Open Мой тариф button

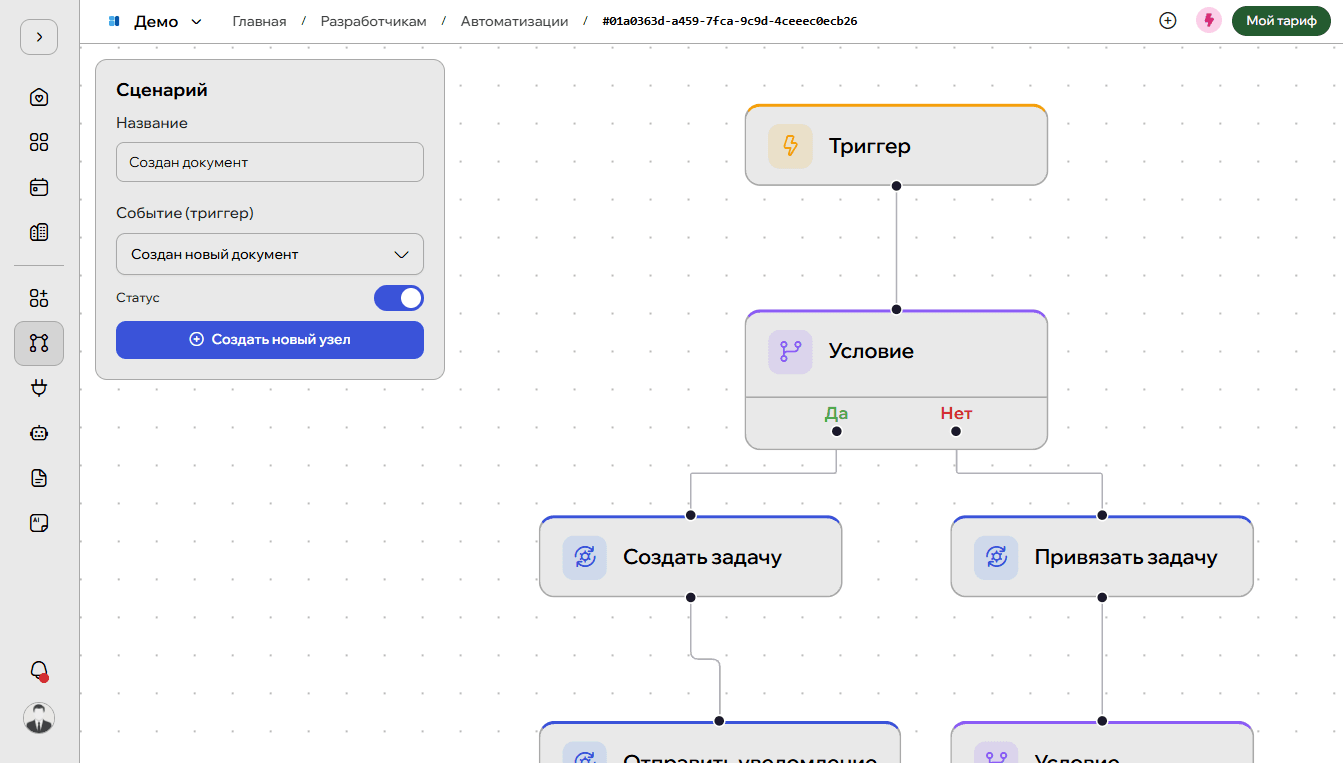(x=1281, y=21)
